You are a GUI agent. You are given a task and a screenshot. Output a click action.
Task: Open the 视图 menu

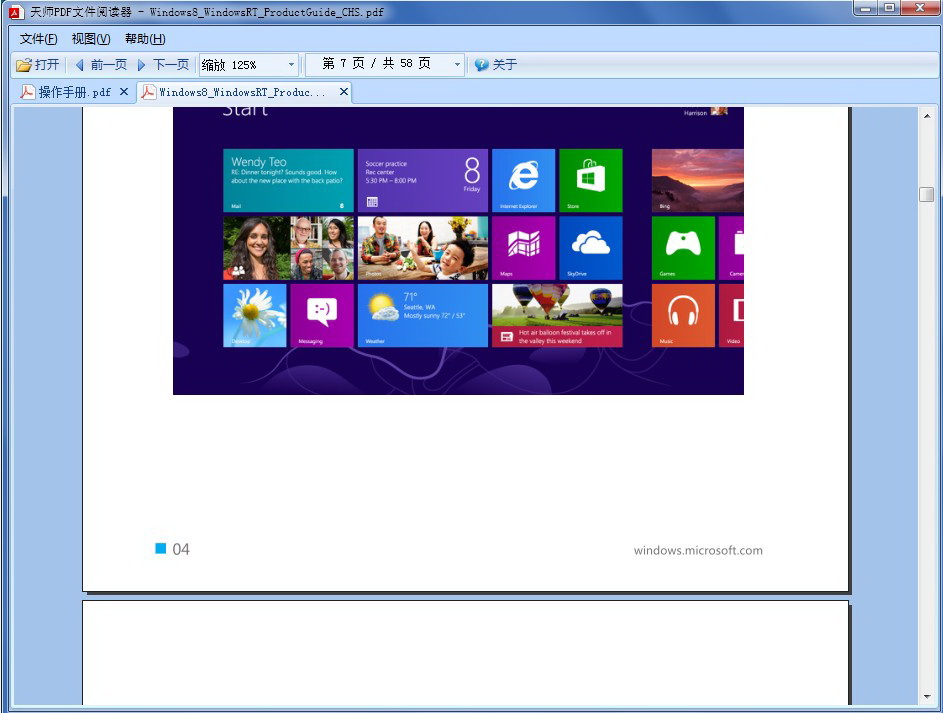pos(91,39)
